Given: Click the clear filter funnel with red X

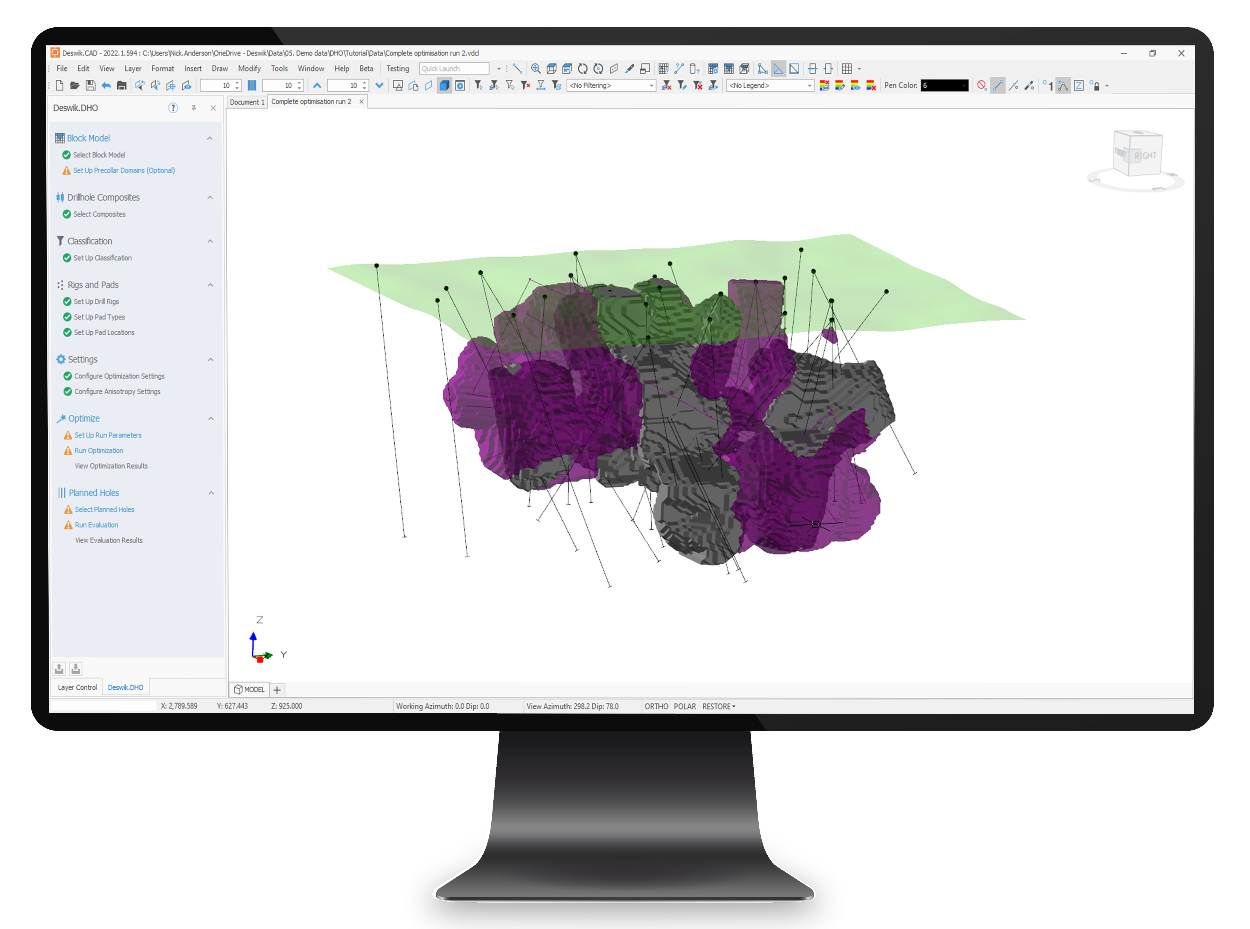Looking at the screenshot, I should click(526, 86).
